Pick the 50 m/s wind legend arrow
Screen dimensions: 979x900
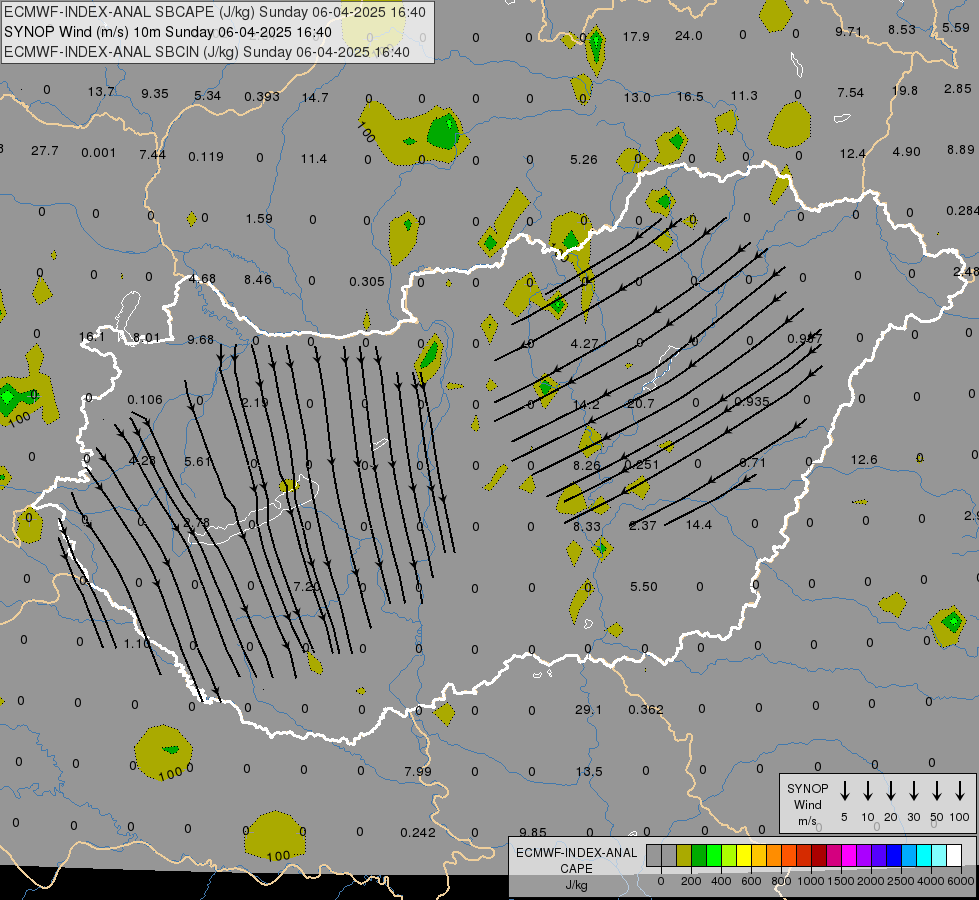[937, 791]
